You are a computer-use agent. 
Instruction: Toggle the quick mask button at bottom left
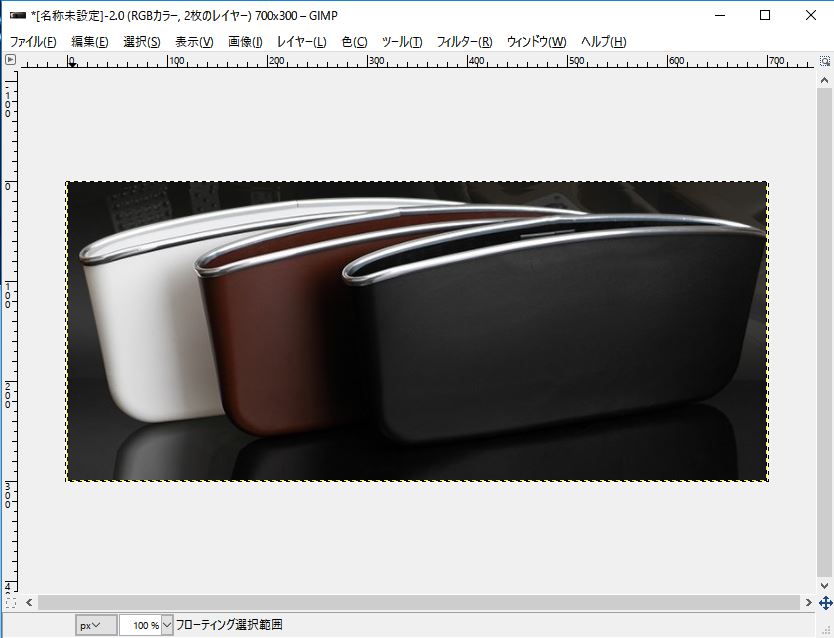[11, 603]
